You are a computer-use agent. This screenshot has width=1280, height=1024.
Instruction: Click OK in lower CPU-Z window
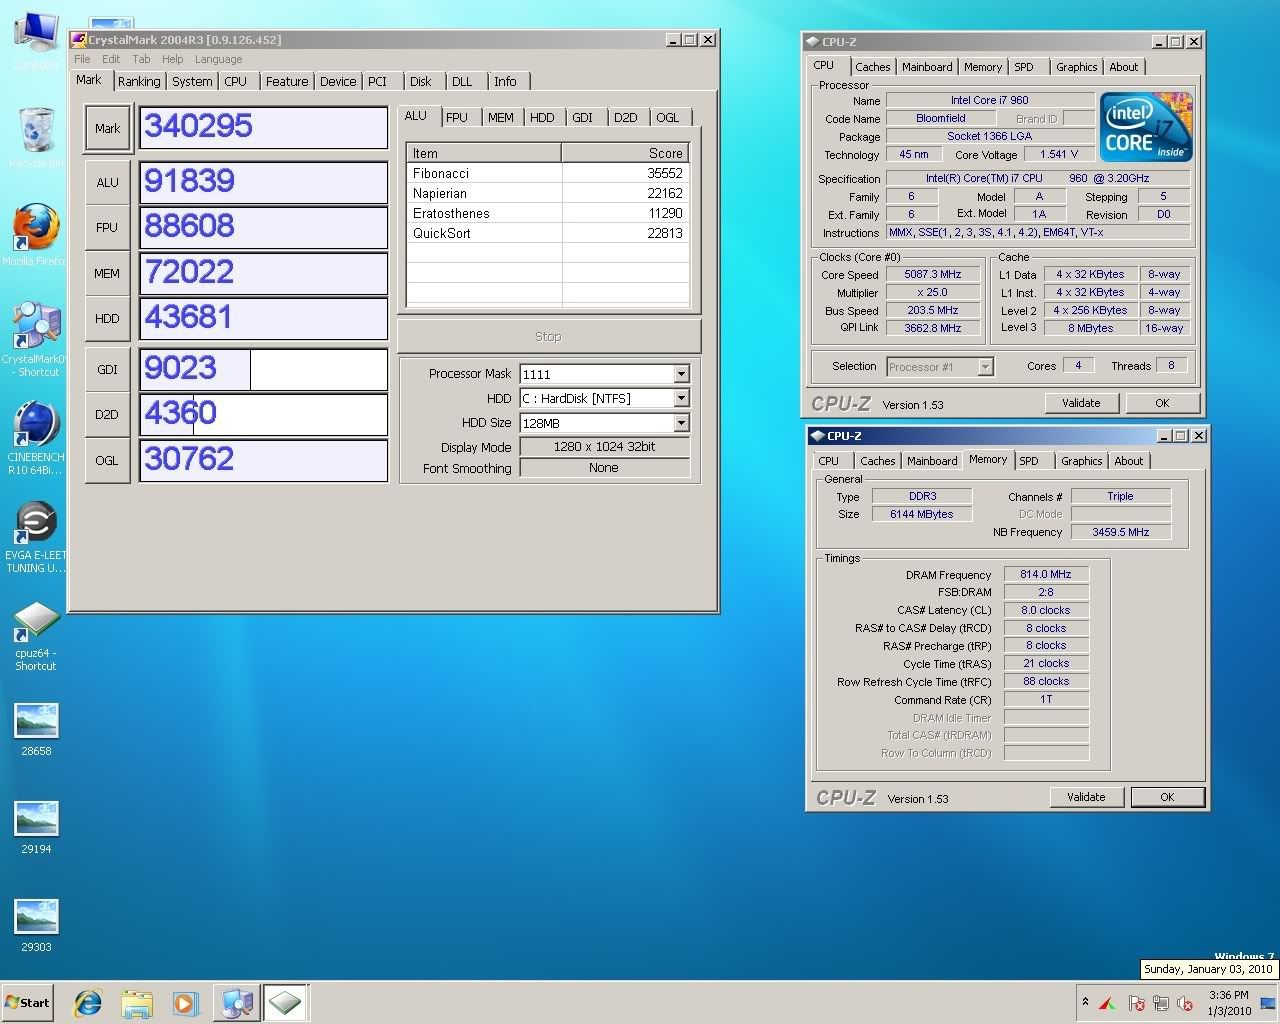(1167, 797)
